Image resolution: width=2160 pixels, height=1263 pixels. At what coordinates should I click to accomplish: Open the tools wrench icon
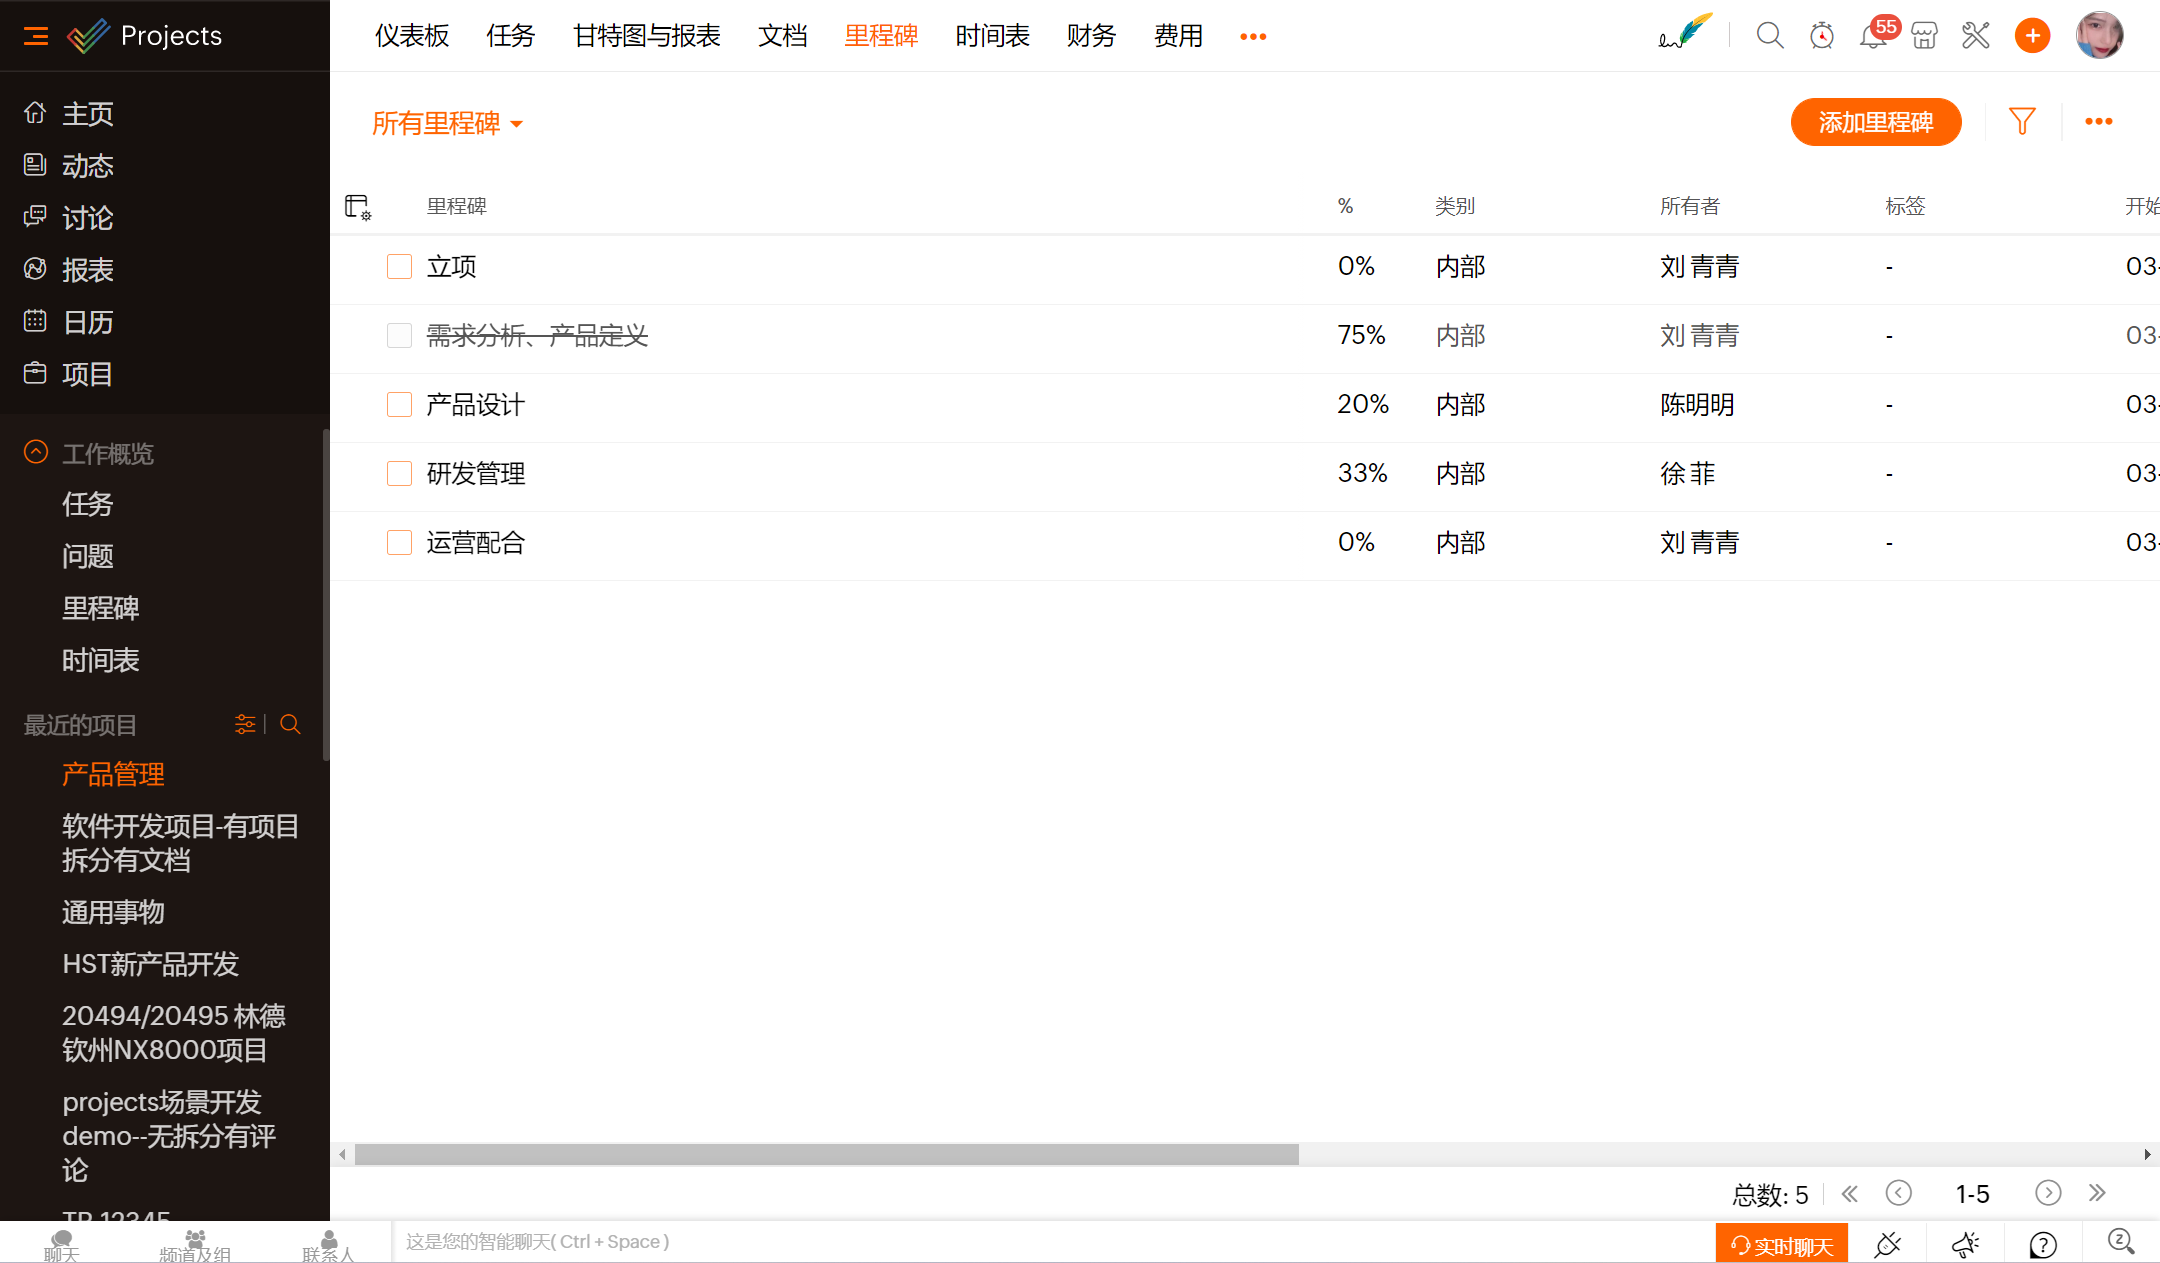pyautogui.click(x=1975, y=36)
